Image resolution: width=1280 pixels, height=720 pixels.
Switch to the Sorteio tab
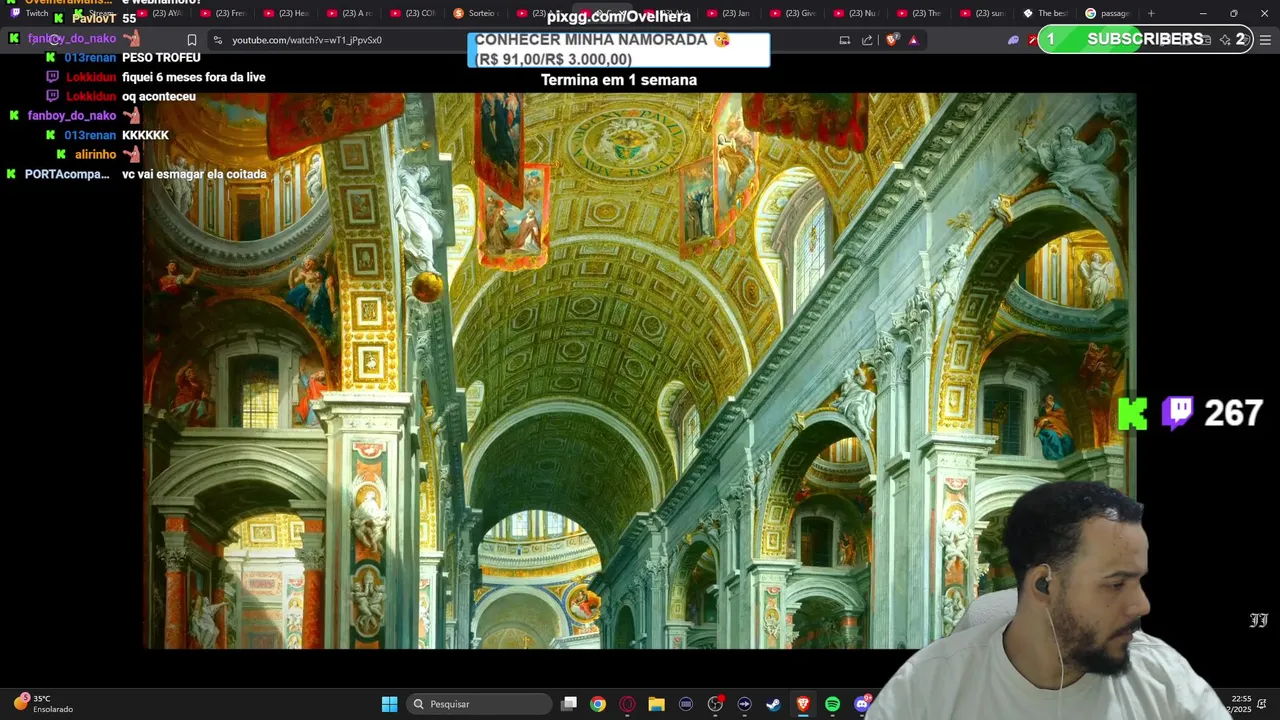475,13
